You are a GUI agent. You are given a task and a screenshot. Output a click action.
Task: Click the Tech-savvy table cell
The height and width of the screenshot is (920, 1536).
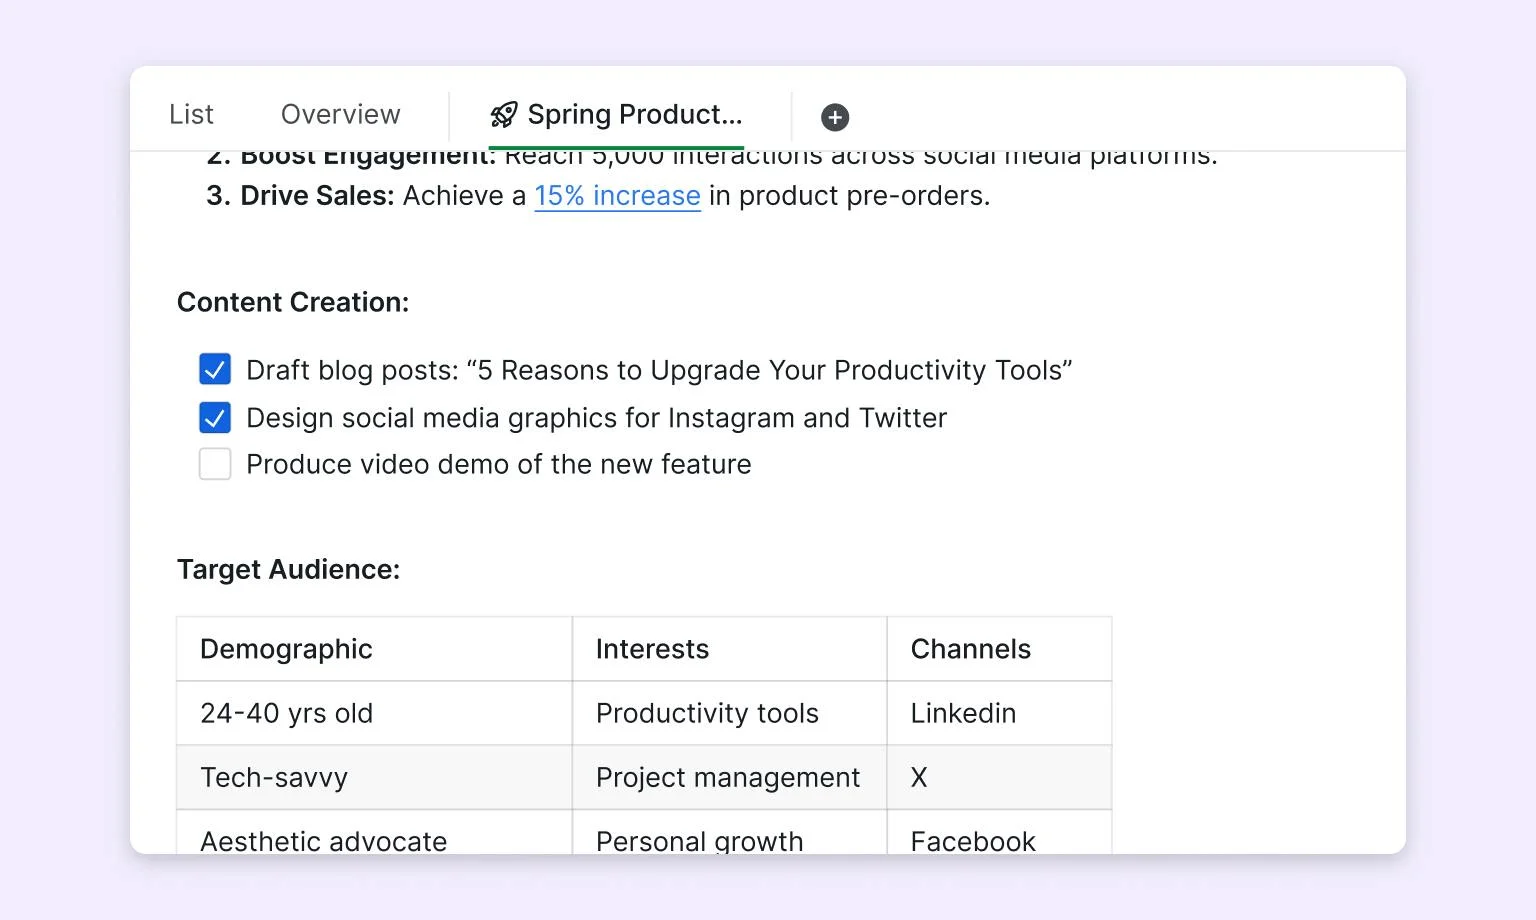tap(374, 777)
